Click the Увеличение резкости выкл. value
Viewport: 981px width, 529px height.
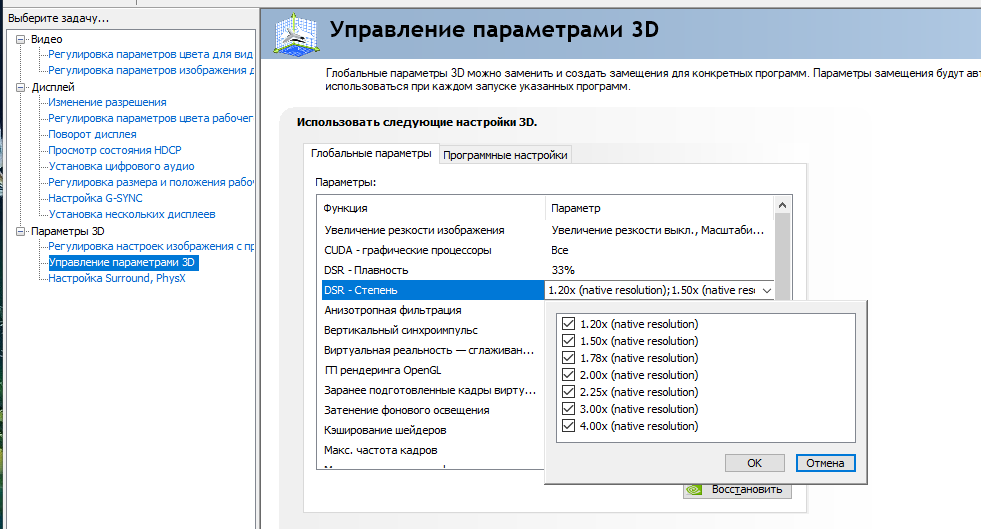pos(658,230)
